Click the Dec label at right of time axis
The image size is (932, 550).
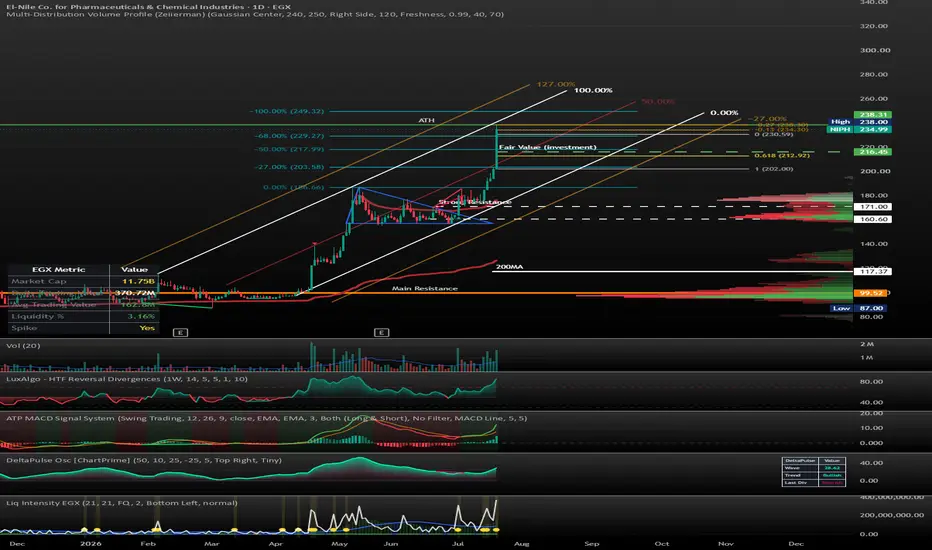click(x=796, y=543)
